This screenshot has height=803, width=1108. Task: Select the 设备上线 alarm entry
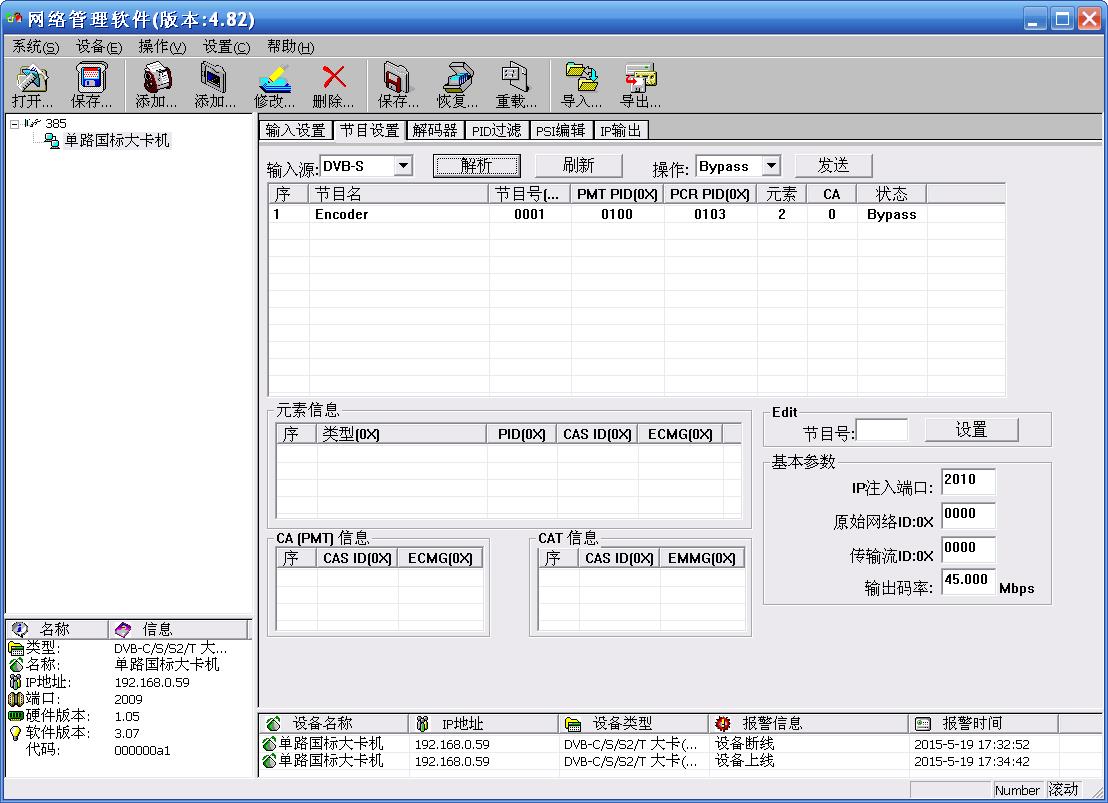click(678, 761)
